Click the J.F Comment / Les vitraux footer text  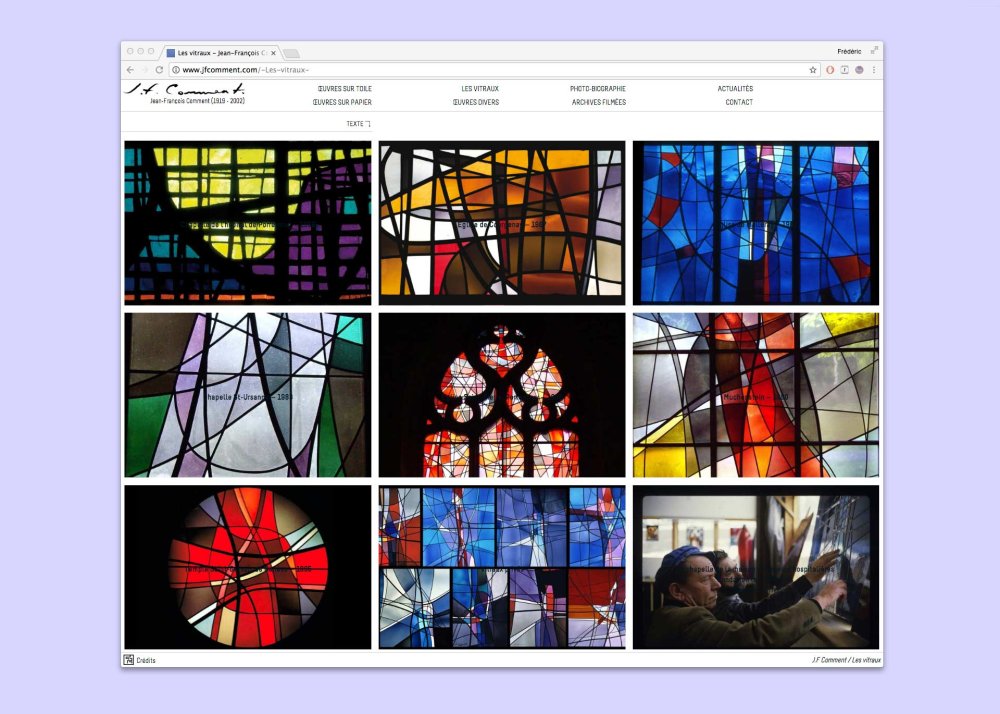(x=846, y=660)
